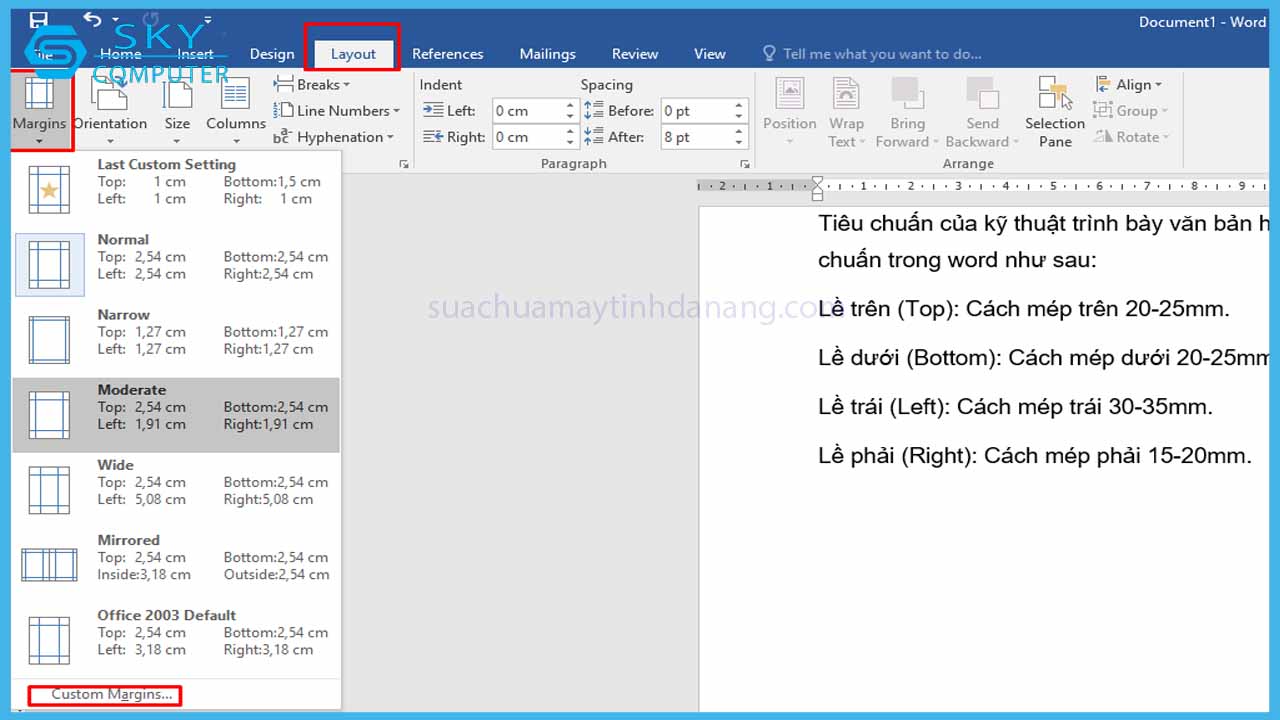This screenshot has height=720, width=1280.
Task: Open the Selection Pane
Action: 1055,111
